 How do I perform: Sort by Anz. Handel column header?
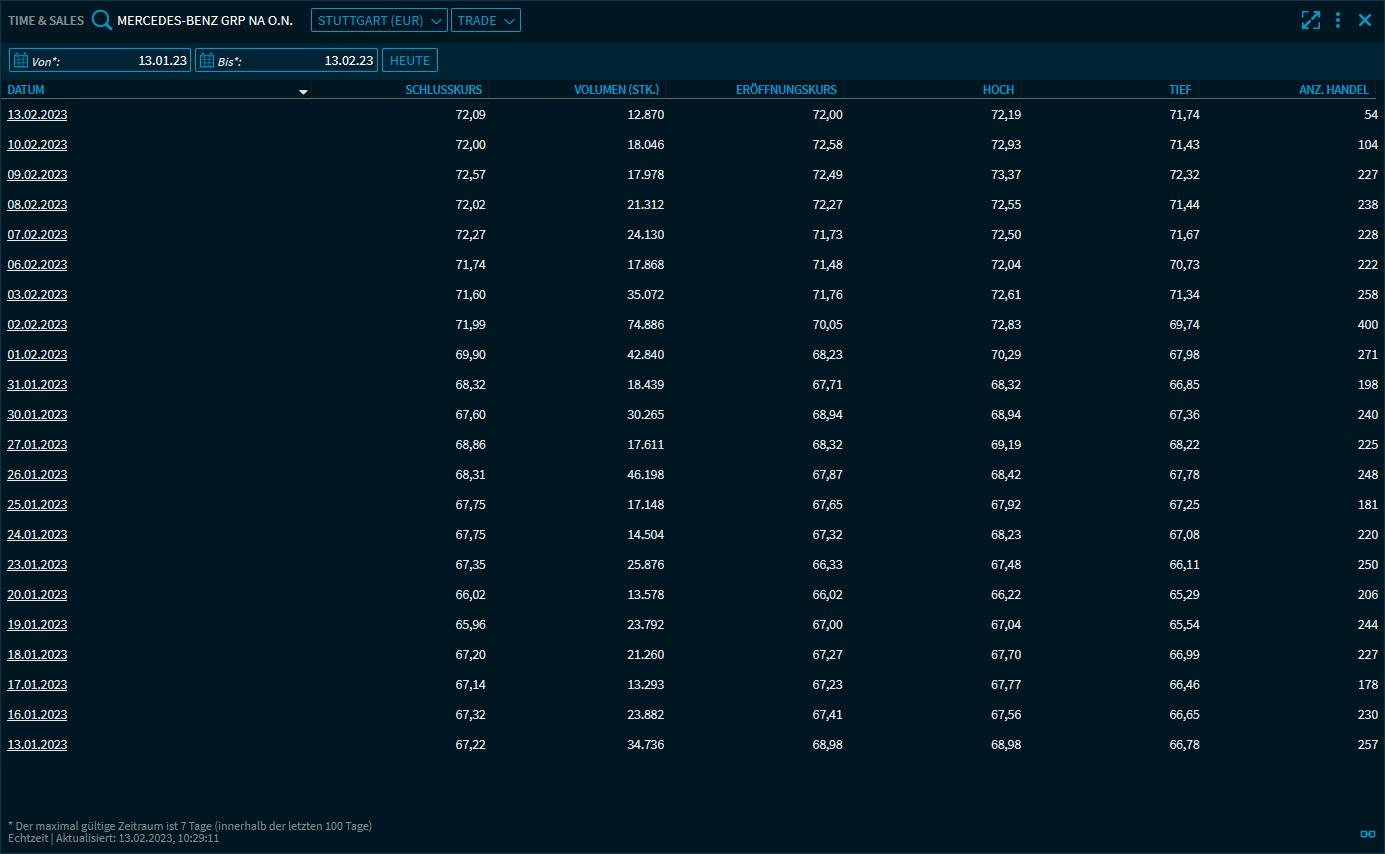[x=1333, y=90]
